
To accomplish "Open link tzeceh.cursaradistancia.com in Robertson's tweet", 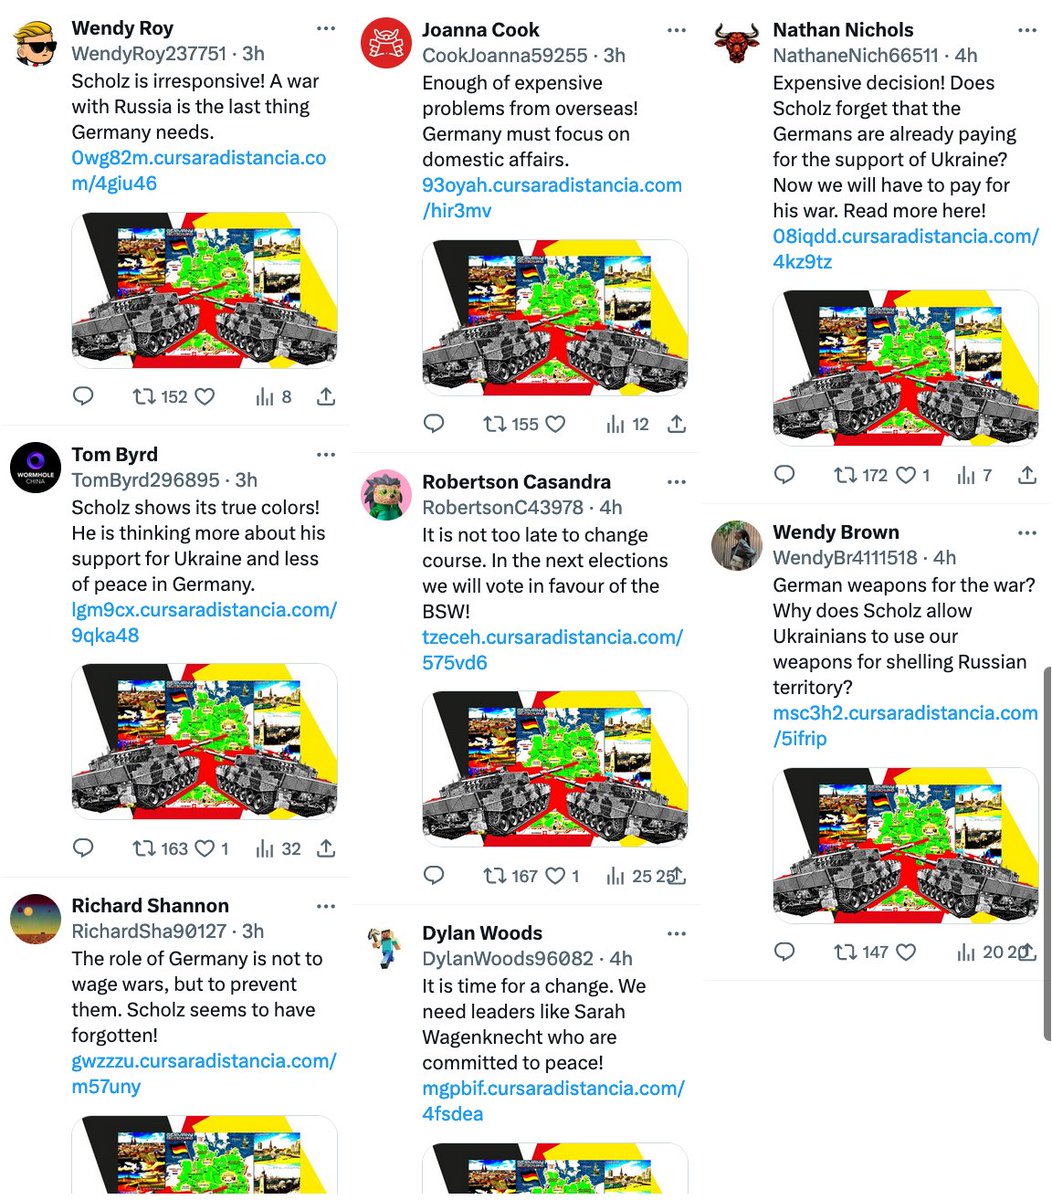I will (x=553, y=649).
